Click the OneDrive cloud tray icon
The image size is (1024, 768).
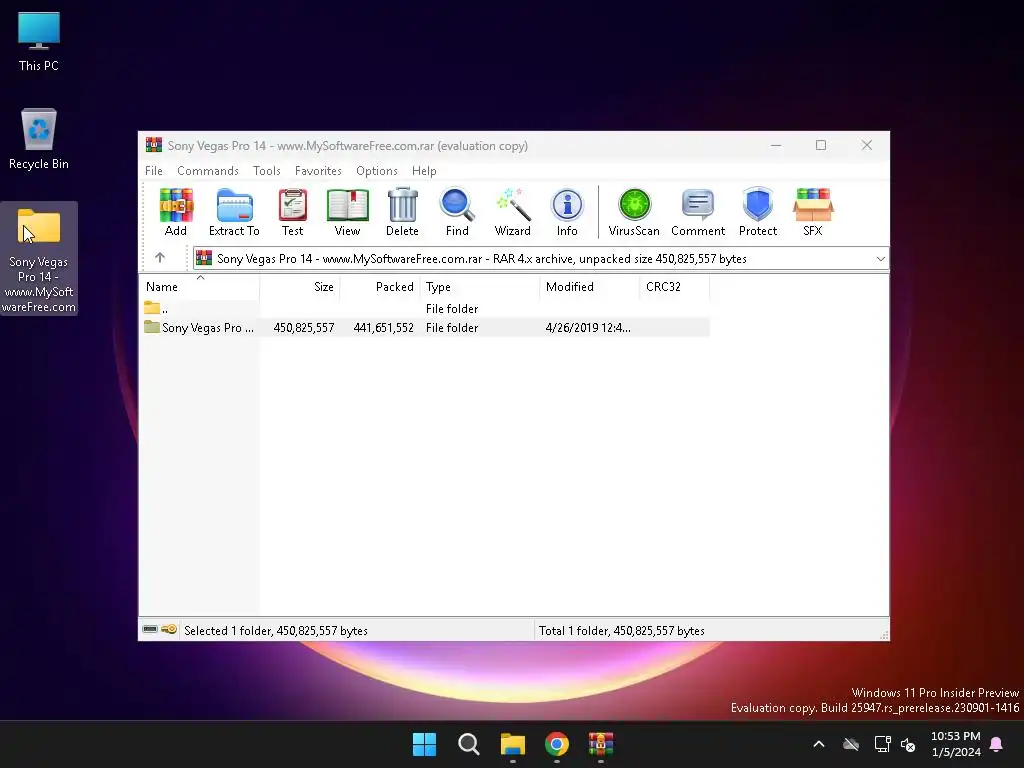coord(850,744)
